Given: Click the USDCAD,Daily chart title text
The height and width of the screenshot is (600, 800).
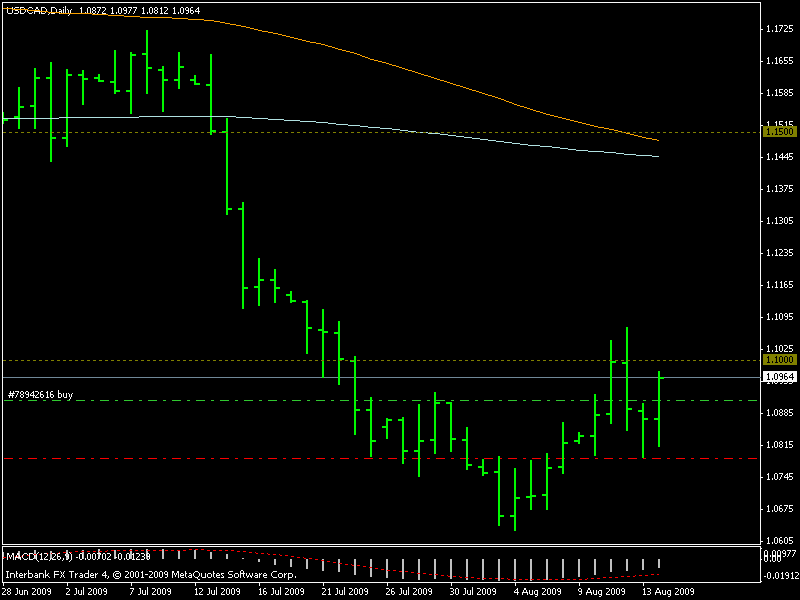Looking at the screenshot, I should [x=39, y=10].
